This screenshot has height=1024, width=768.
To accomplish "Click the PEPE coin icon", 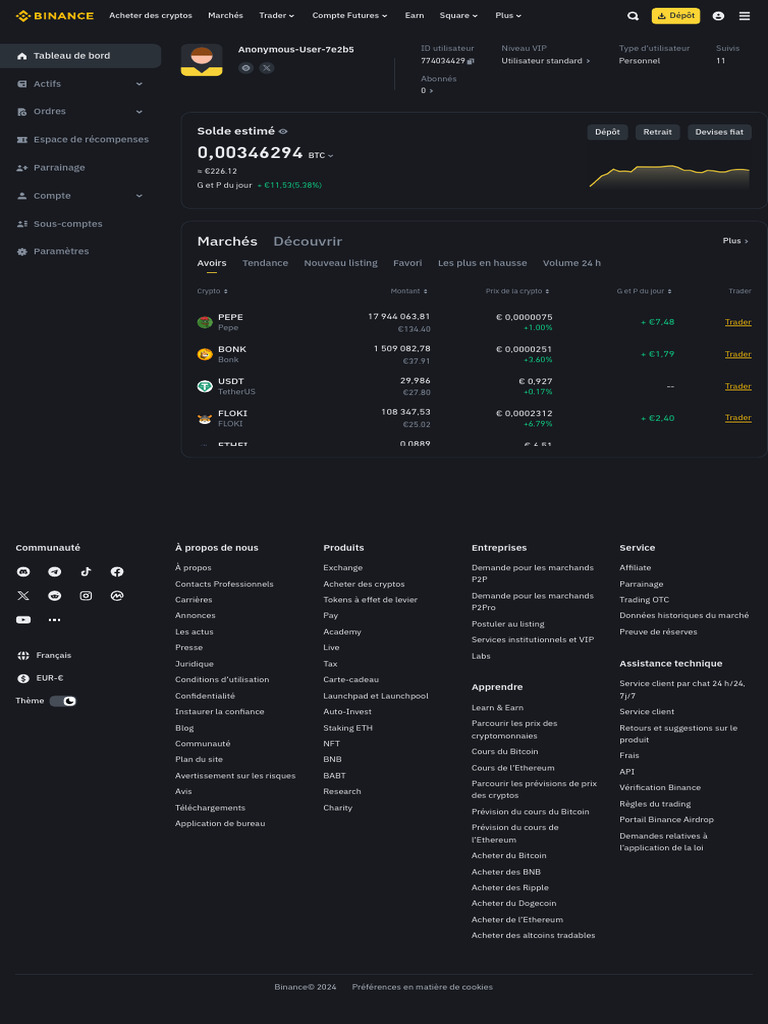I will point(205,322).
